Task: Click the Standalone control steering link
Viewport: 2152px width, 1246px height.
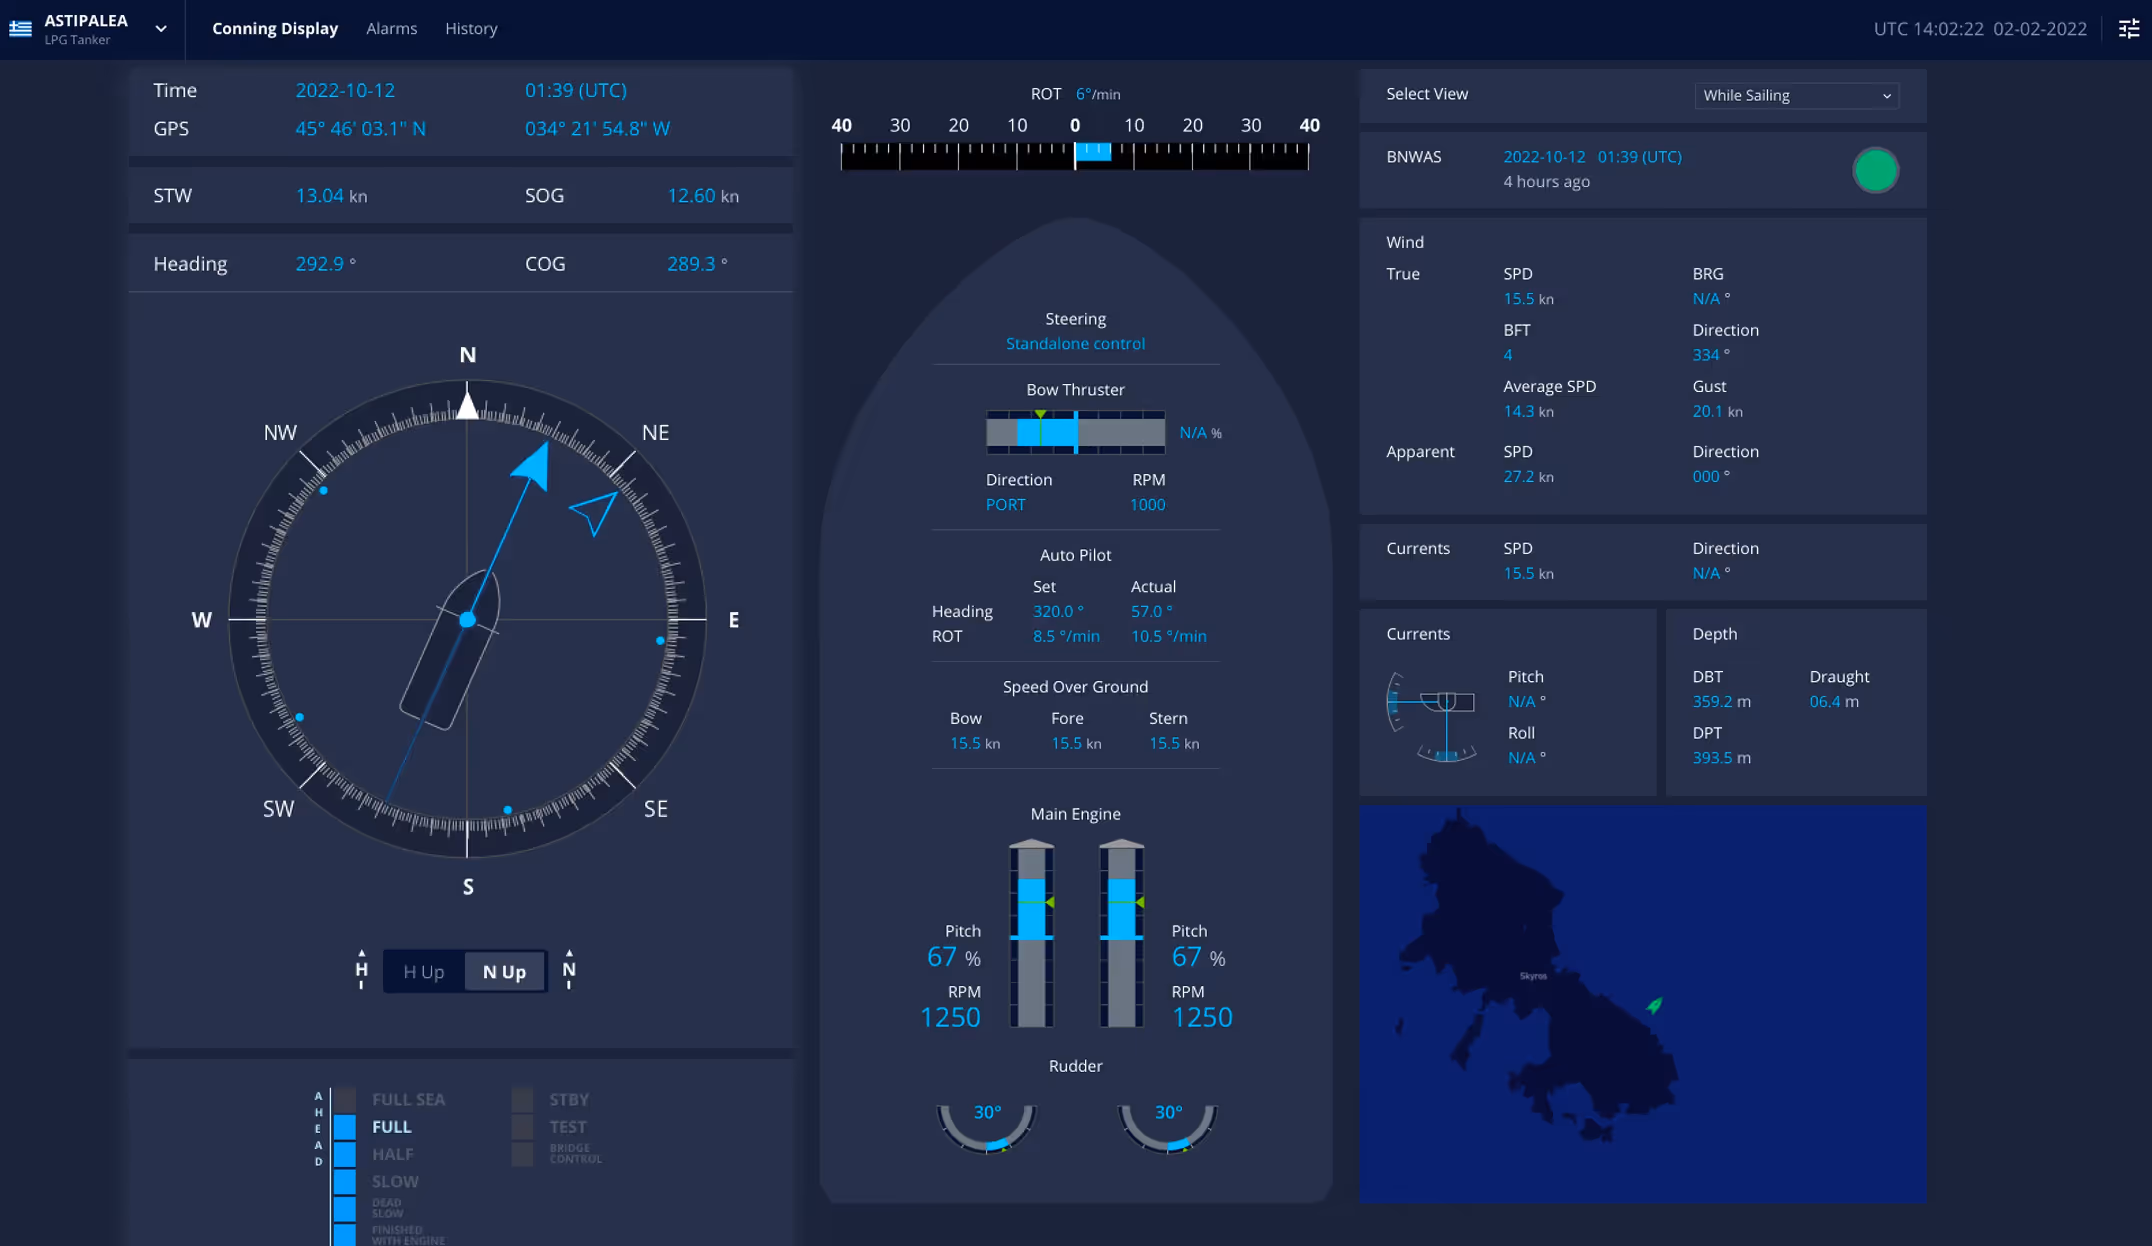Action: [1075, 343]
